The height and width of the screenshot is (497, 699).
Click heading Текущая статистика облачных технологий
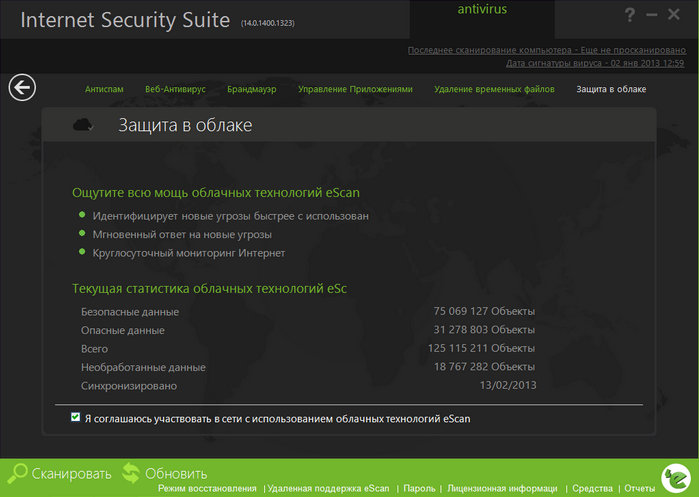(x=210, y=288)
